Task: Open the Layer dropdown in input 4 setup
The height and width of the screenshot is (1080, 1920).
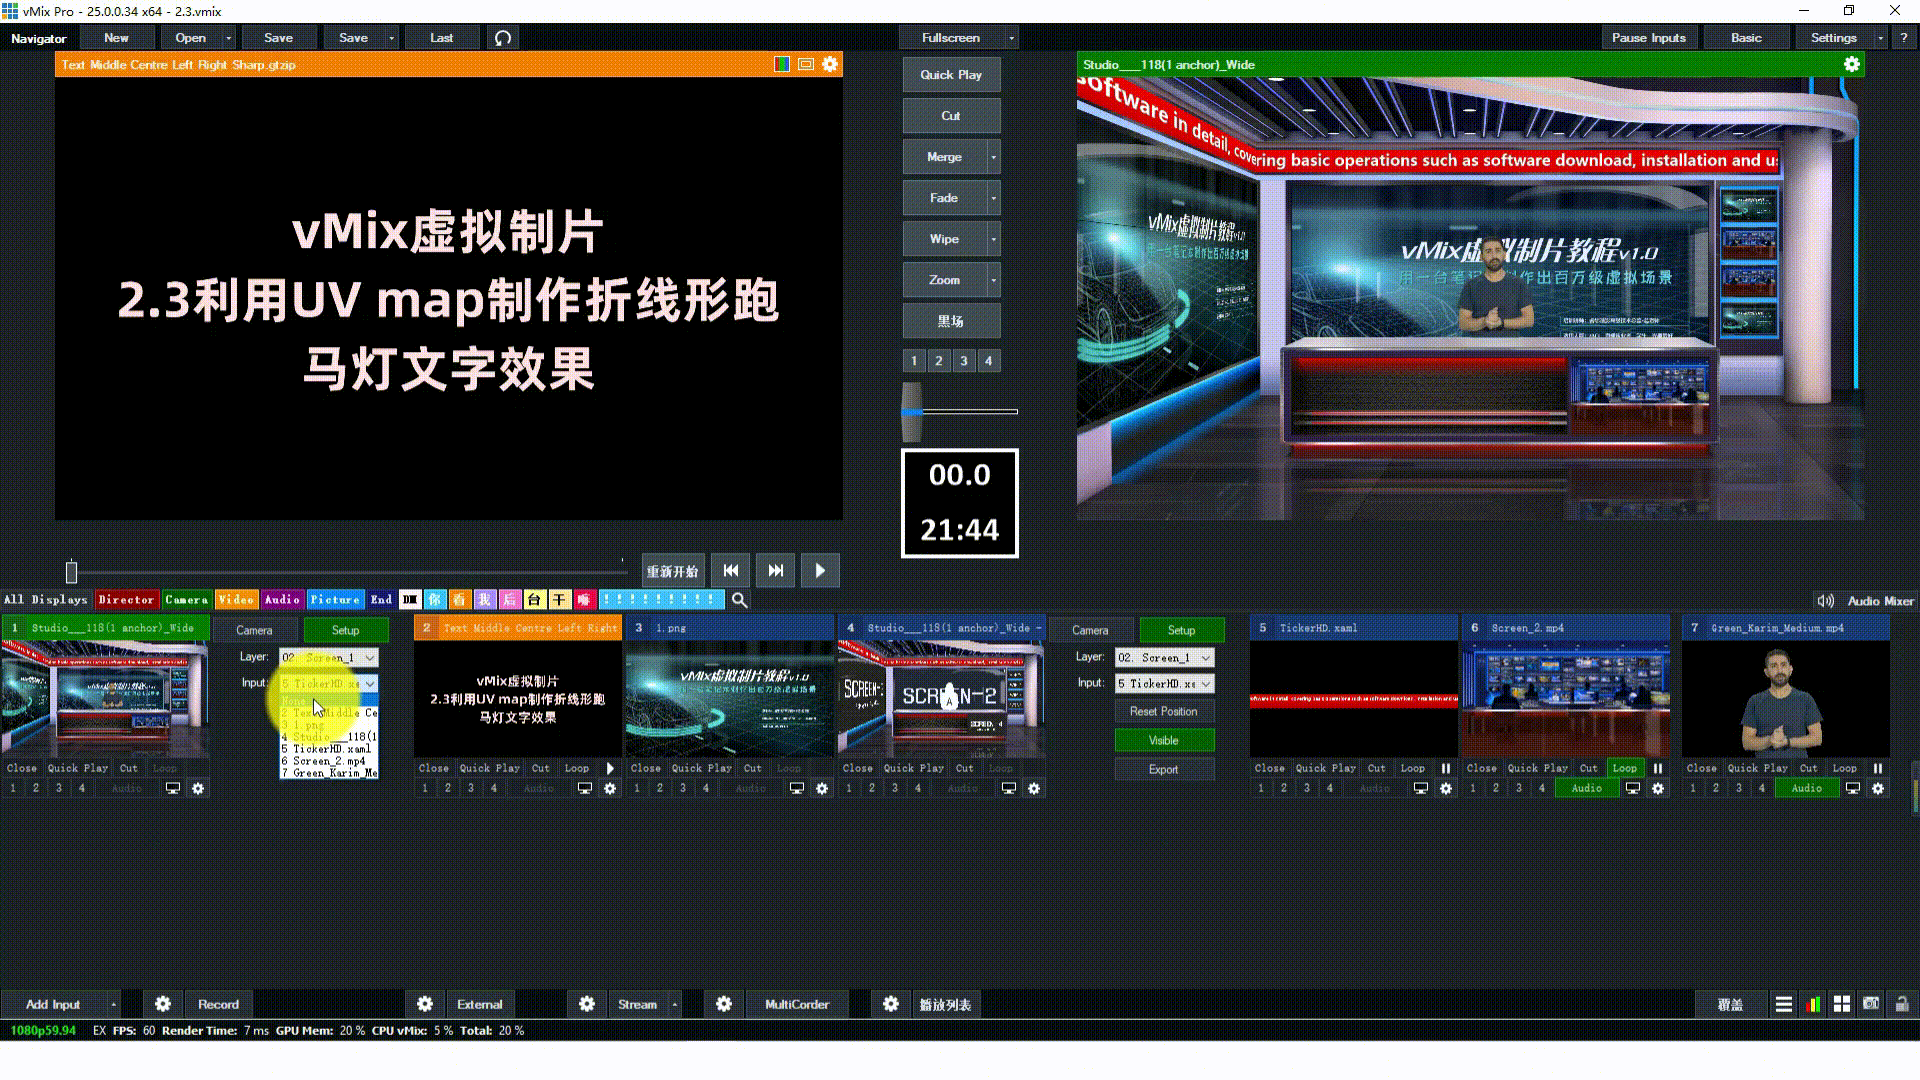Action: click(1164, 658)
